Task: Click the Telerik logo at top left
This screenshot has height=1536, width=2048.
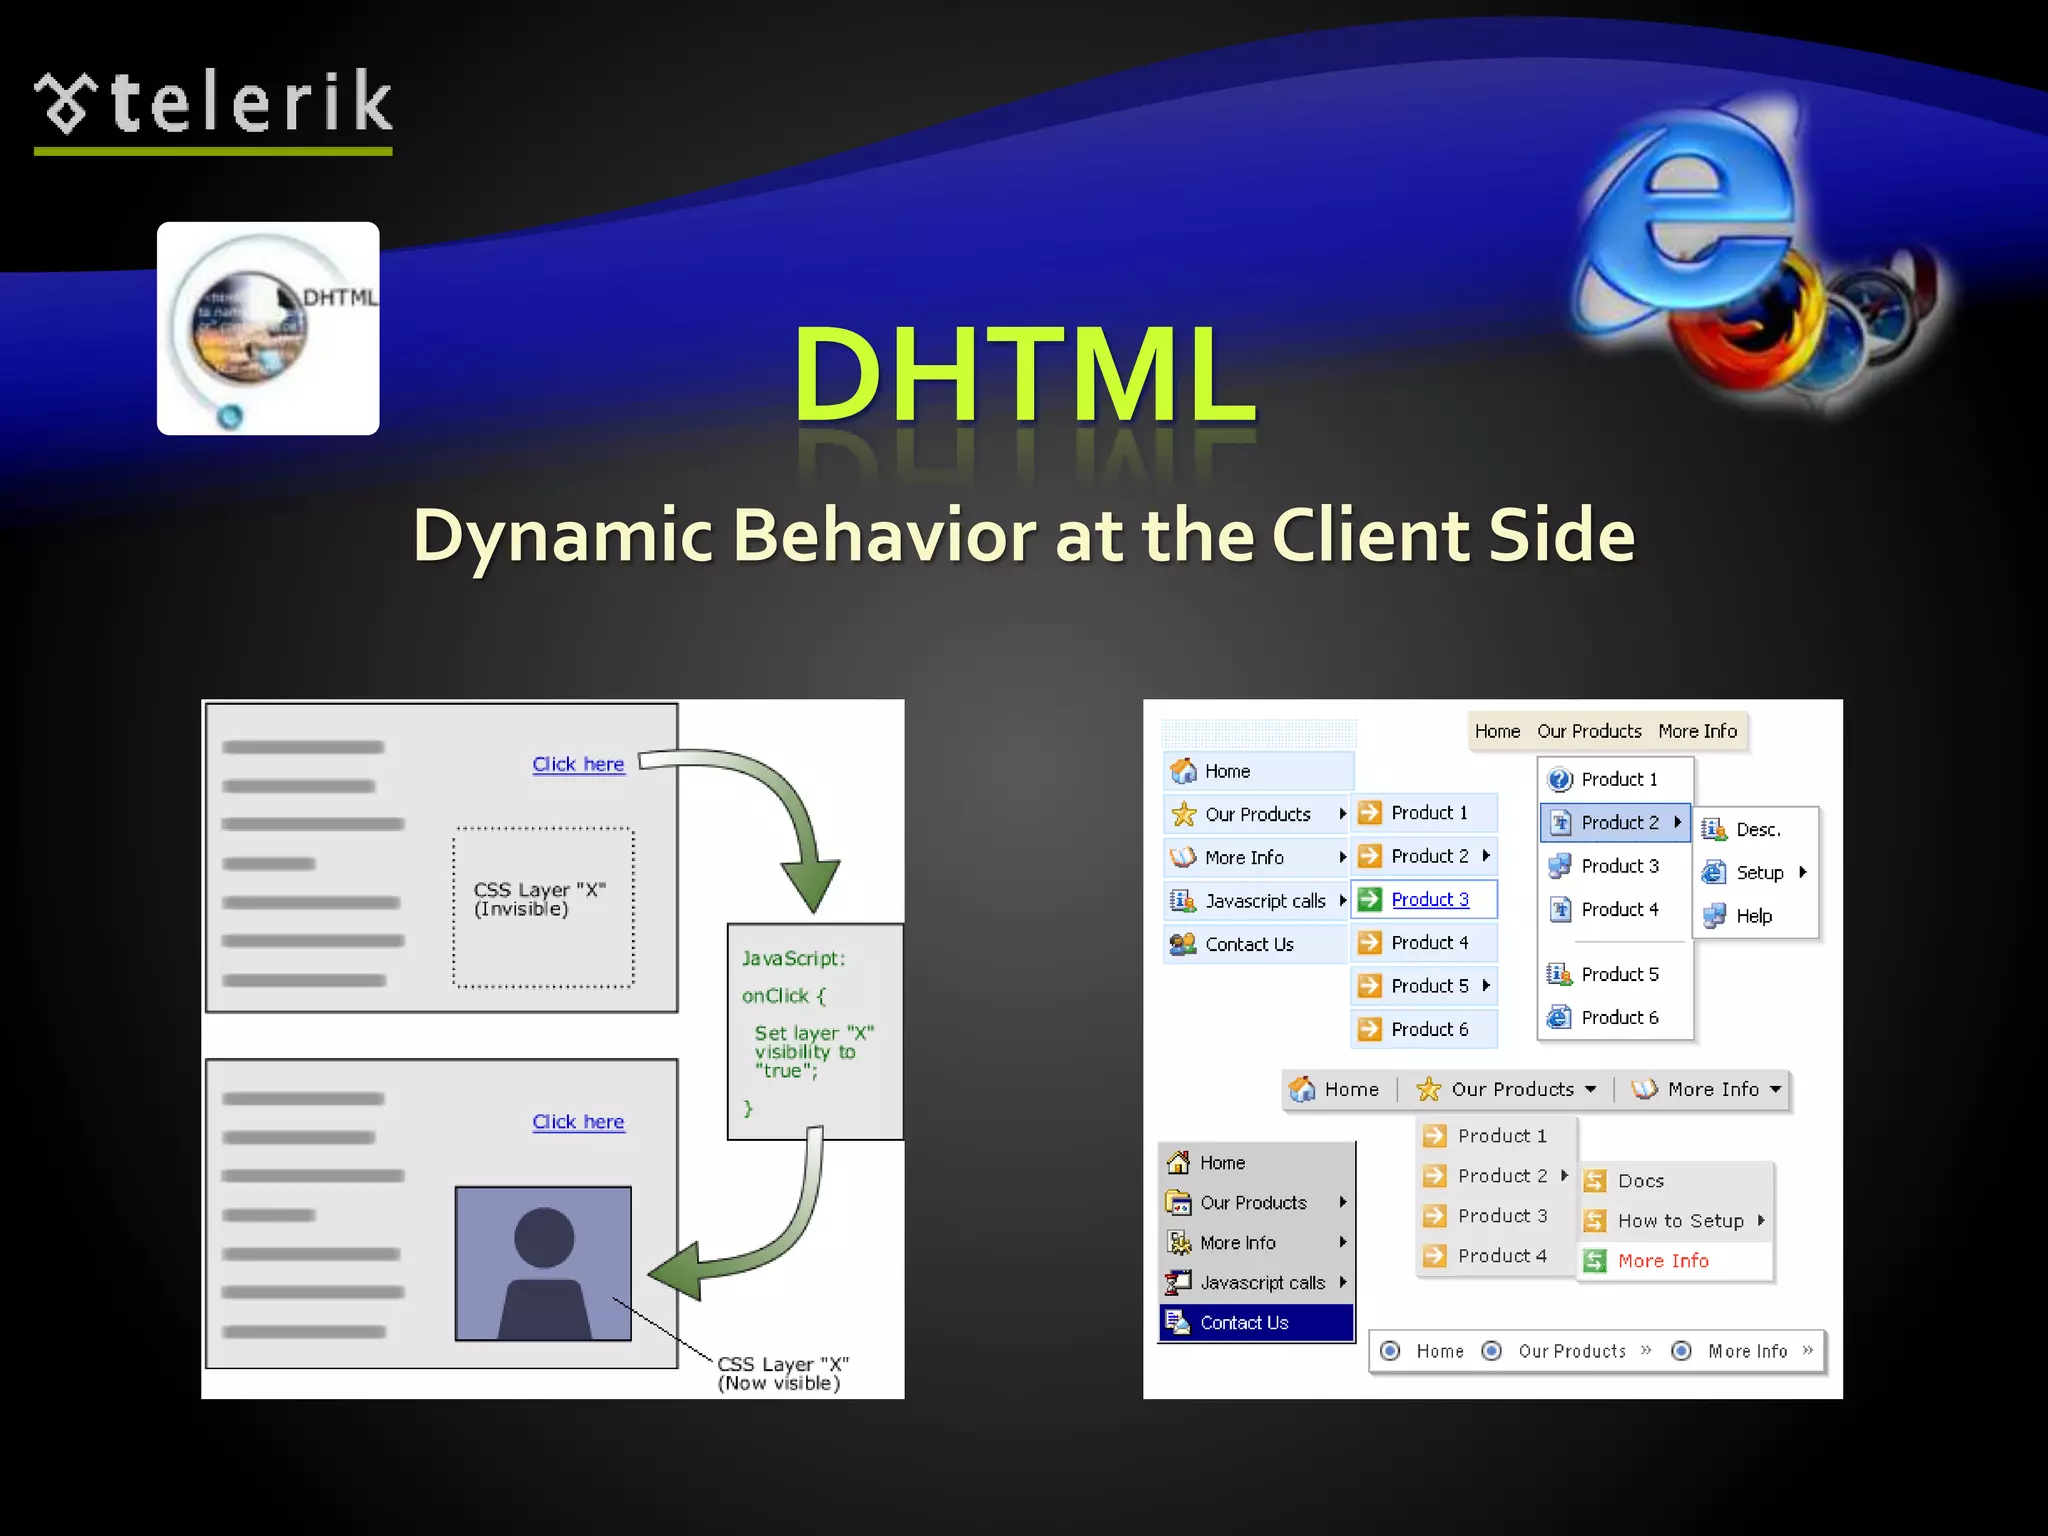Action: [x=213, y=104]
